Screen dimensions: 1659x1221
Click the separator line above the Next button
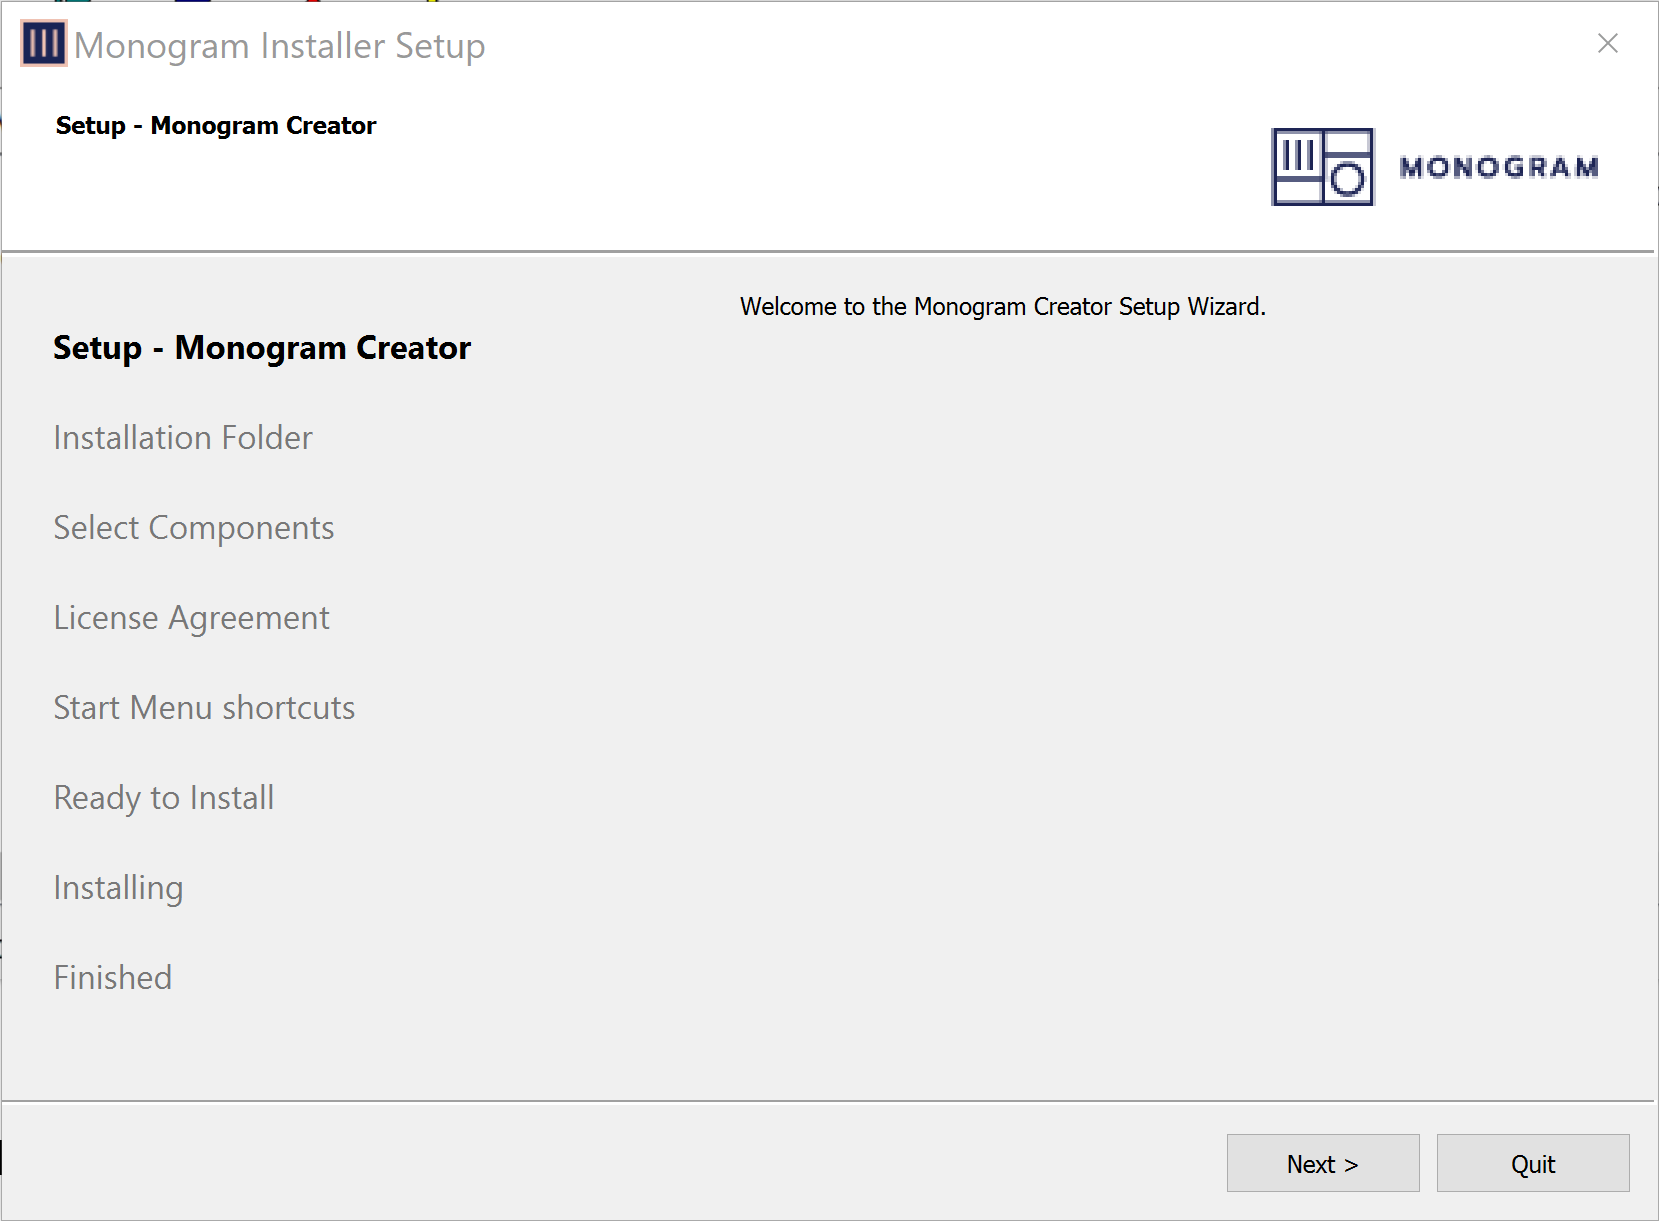(x=828, y=1101)
